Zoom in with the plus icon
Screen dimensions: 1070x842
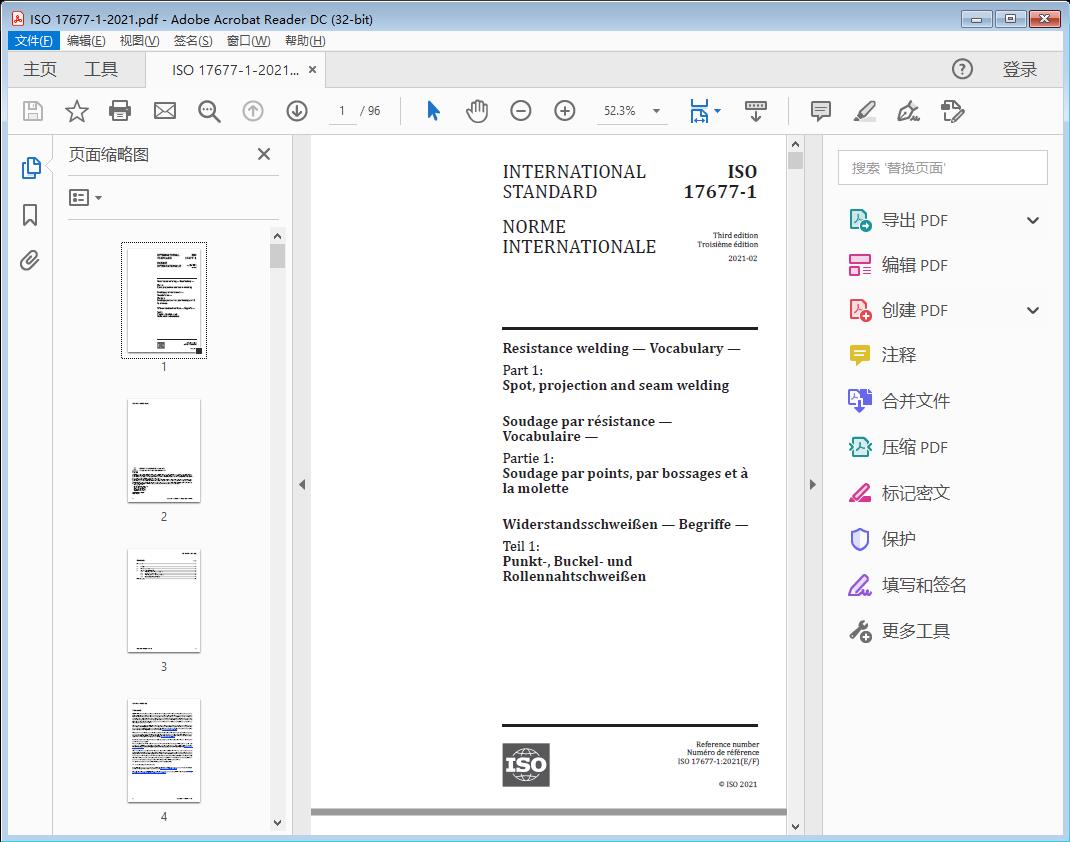pos(565,111)
